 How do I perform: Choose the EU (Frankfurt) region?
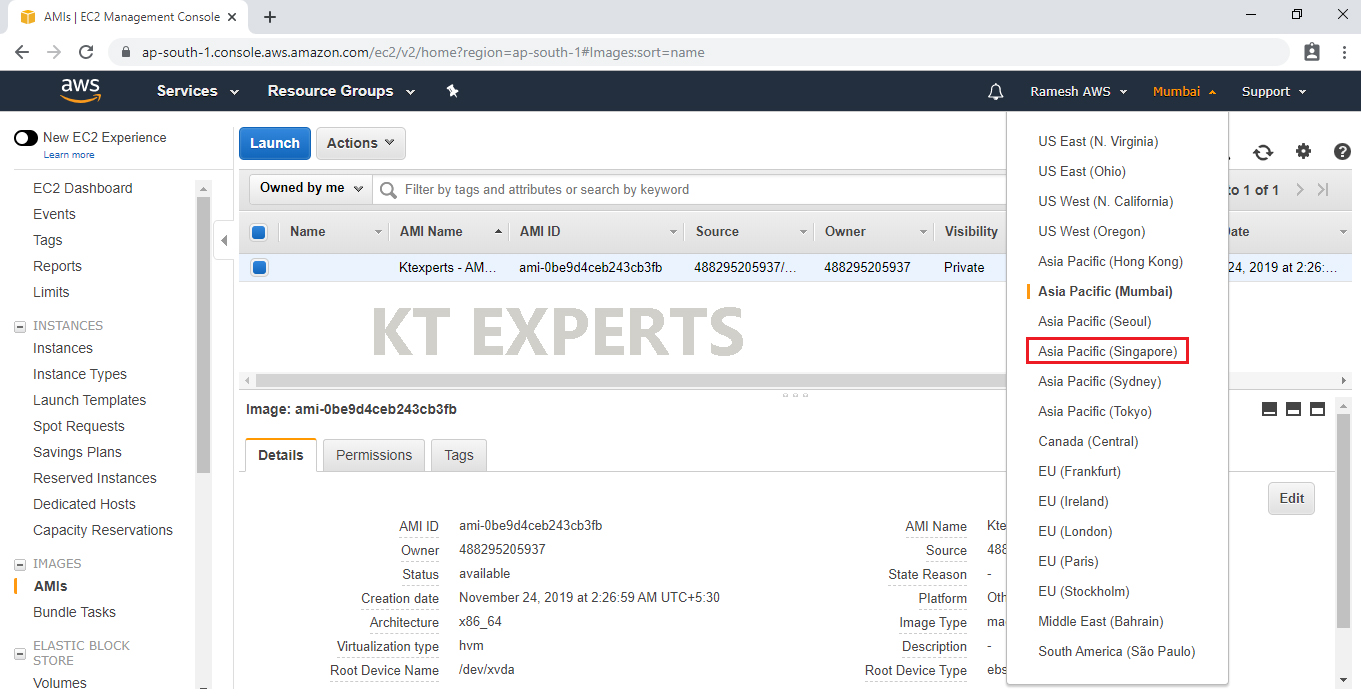(x=1079, y=471)
